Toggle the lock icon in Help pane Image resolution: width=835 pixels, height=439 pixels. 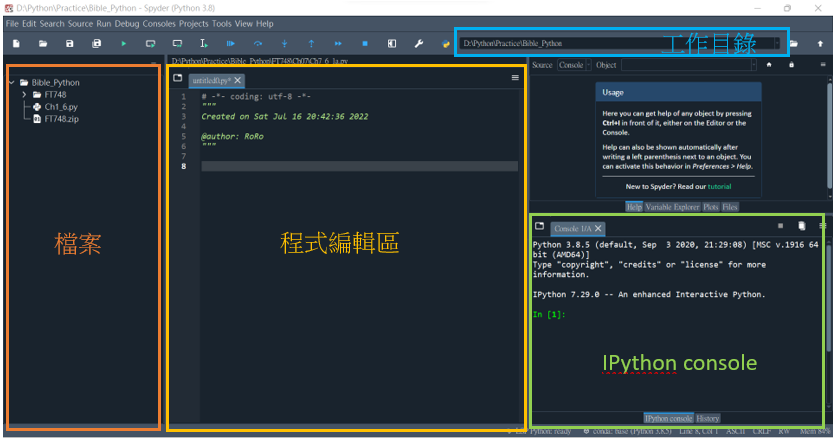tap(791, 65)
